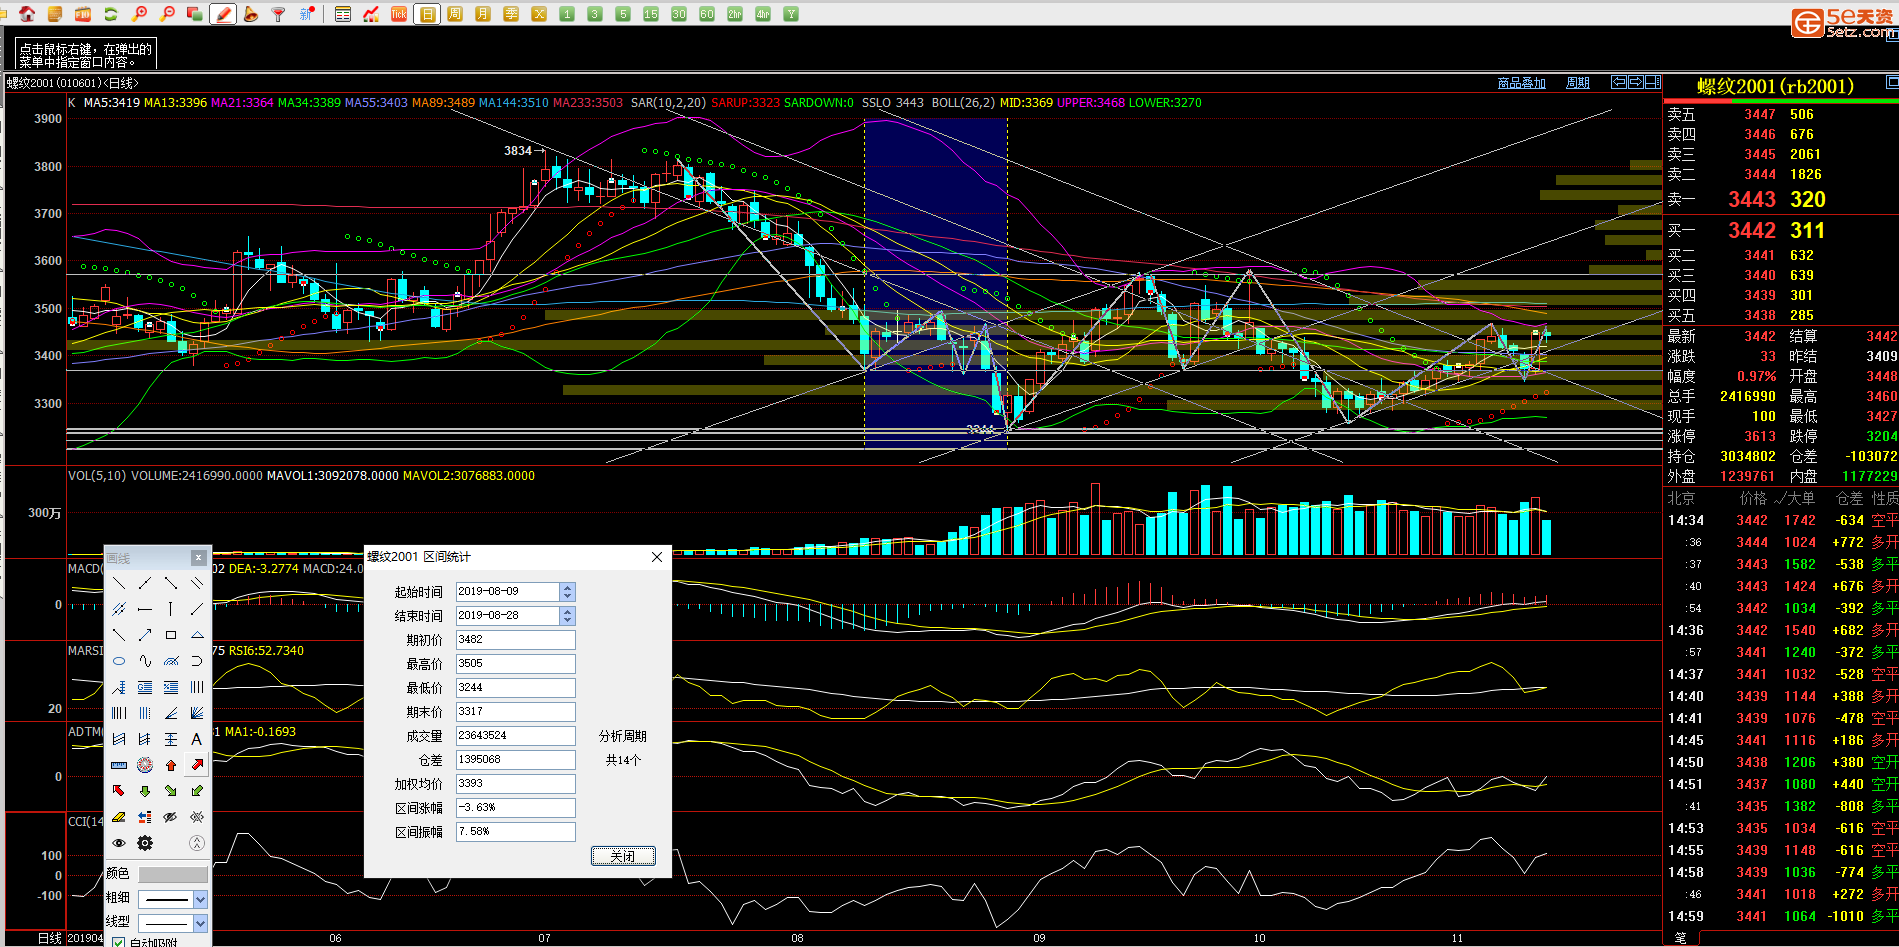The height and width of the screenshot is (947, 1899).
Task: Select the monthly '月' period button
Action: pyautogui.click(x=483, y=14)
